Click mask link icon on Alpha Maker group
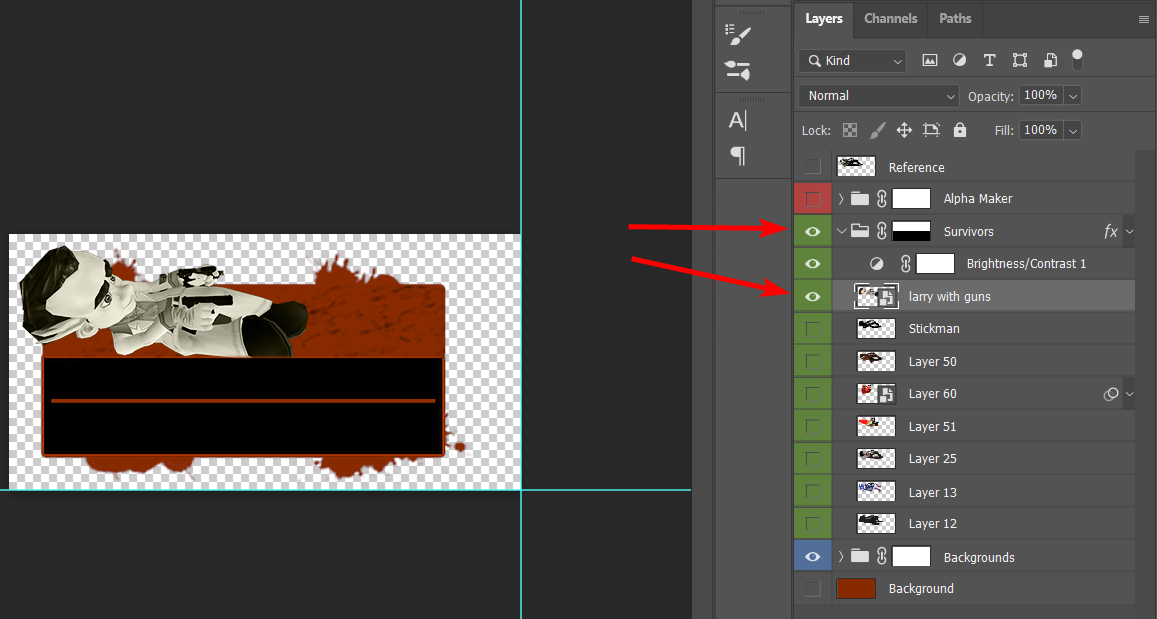 (x=882, y=198)
